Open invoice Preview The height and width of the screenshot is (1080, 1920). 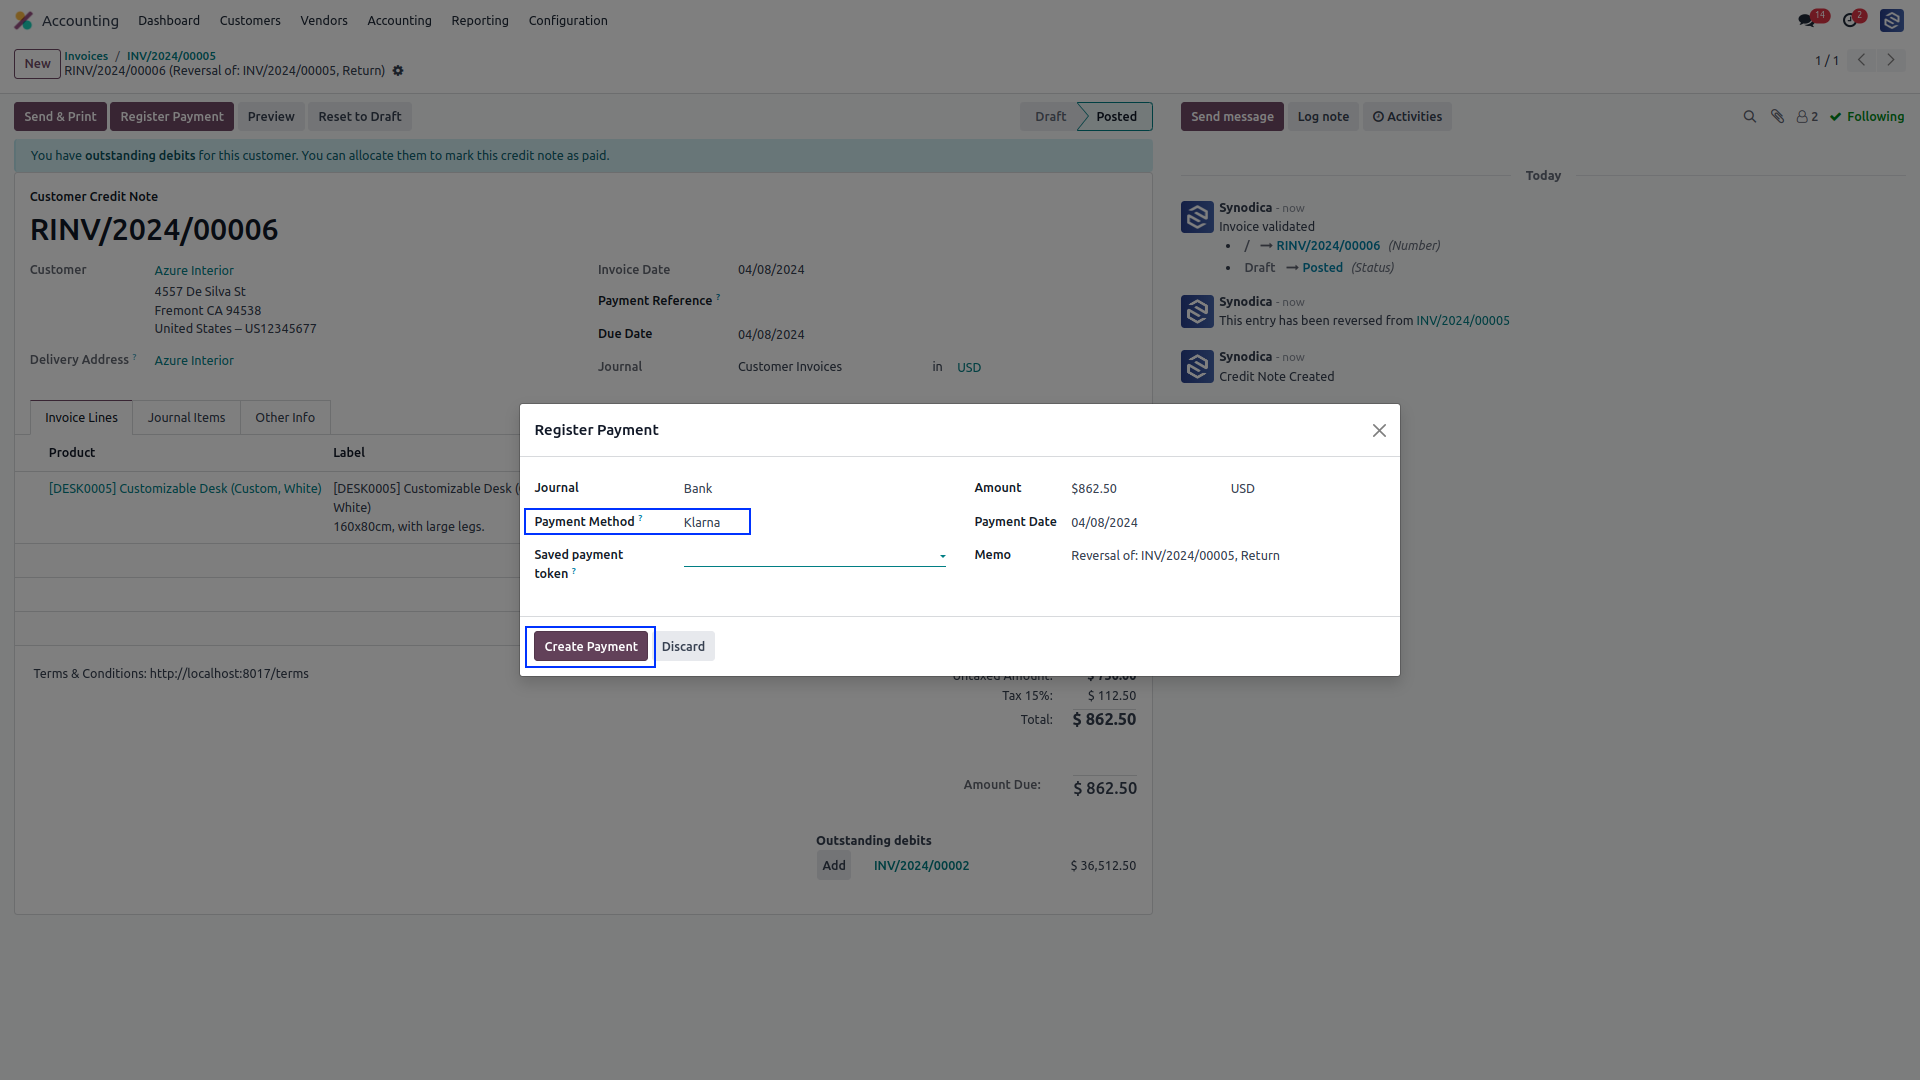click(x=271, y=117)
